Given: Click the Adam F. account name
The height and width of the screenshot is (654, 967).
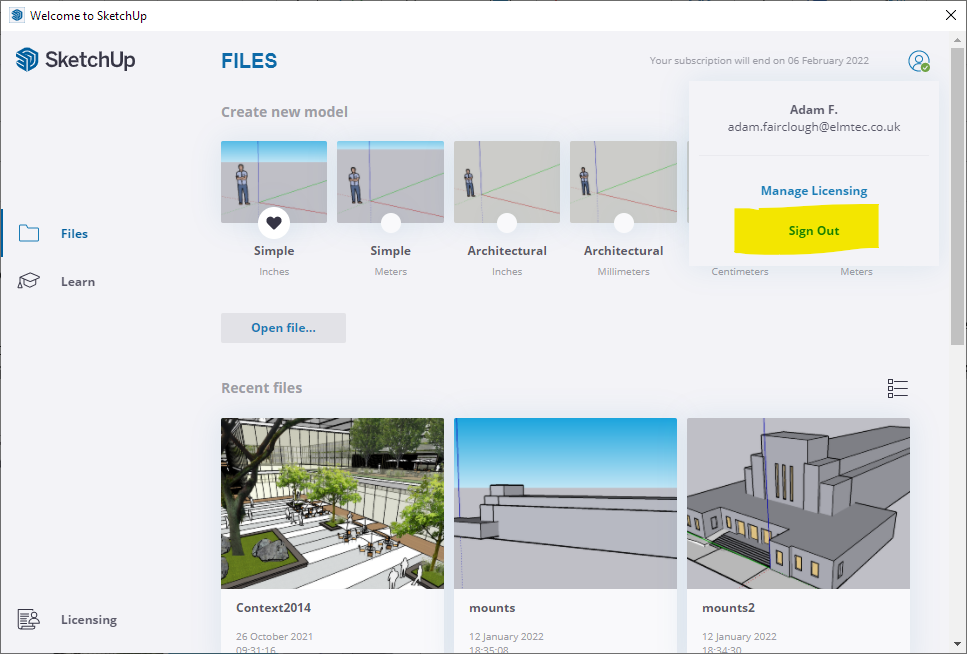Looking at the screenshot, I should [x=813, y=110].
